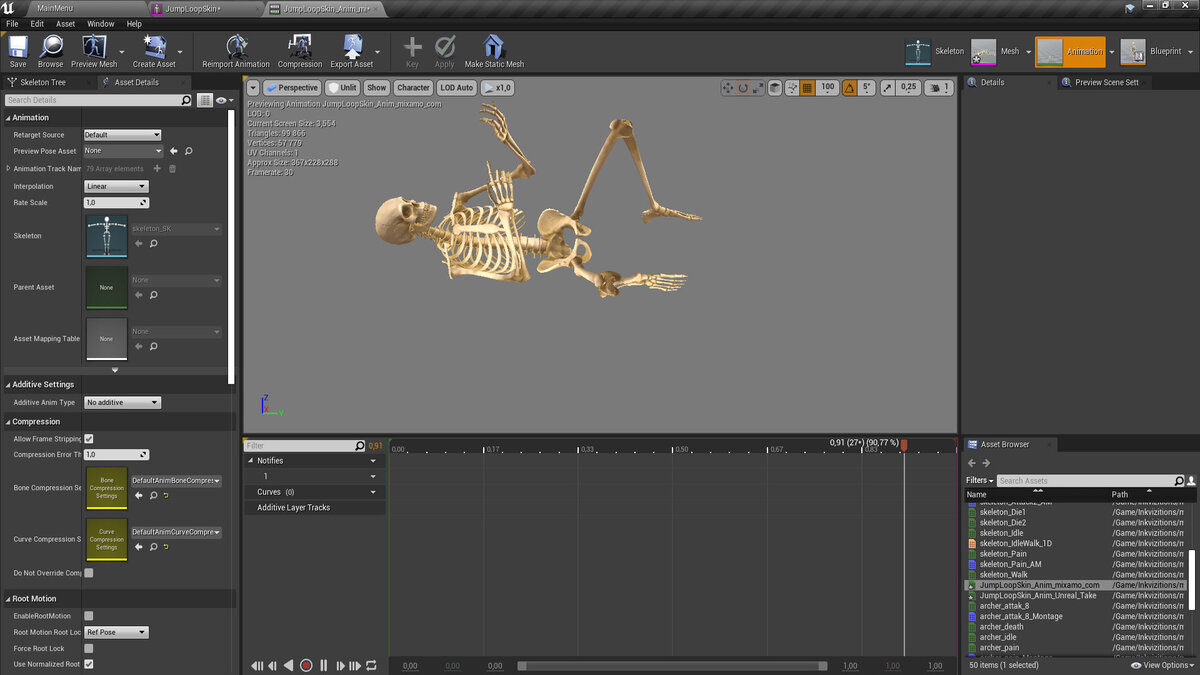Click the Reimport Animation icon
This screenshot has height=675, width=1200.
(236, 50)
